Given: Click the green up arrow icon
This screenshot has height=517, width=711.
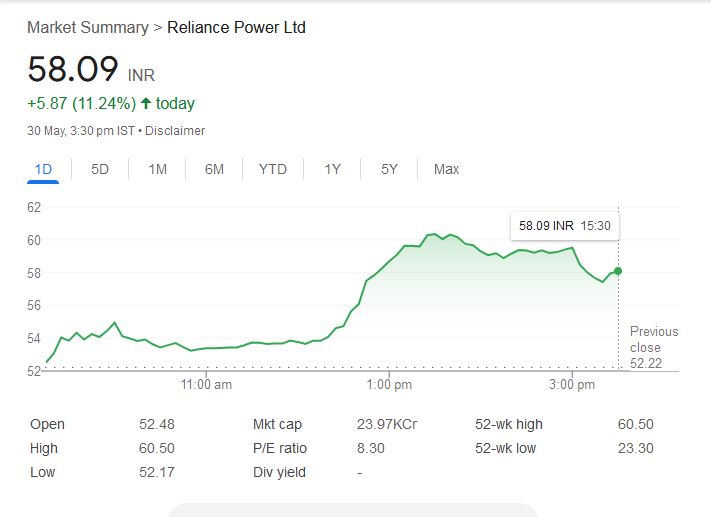Looking at the screenshot, I should tap(146, 103).
